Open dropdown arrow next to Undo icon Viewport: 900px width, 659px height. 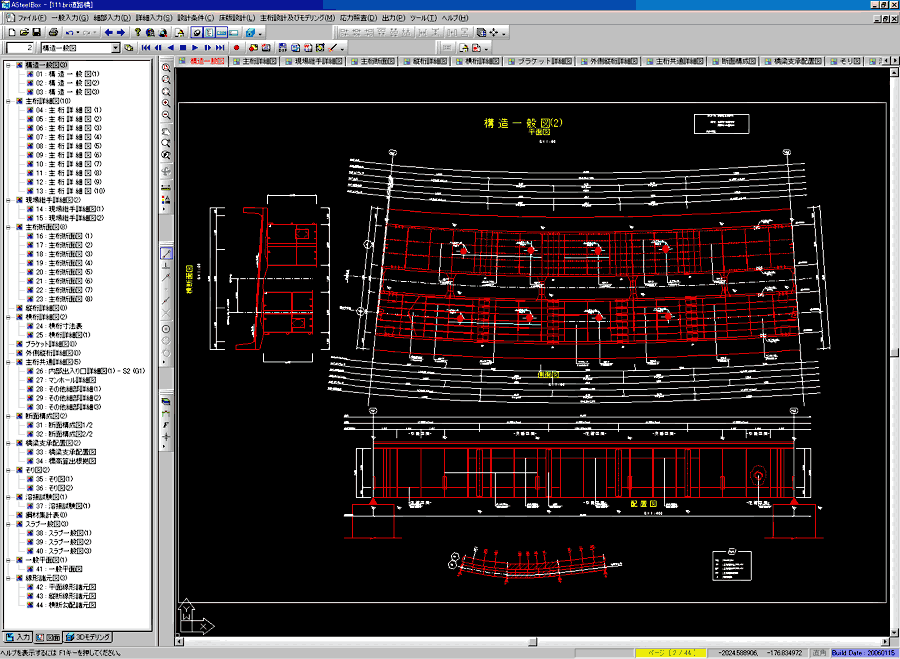pyautogui.click(x=78, y=33)
